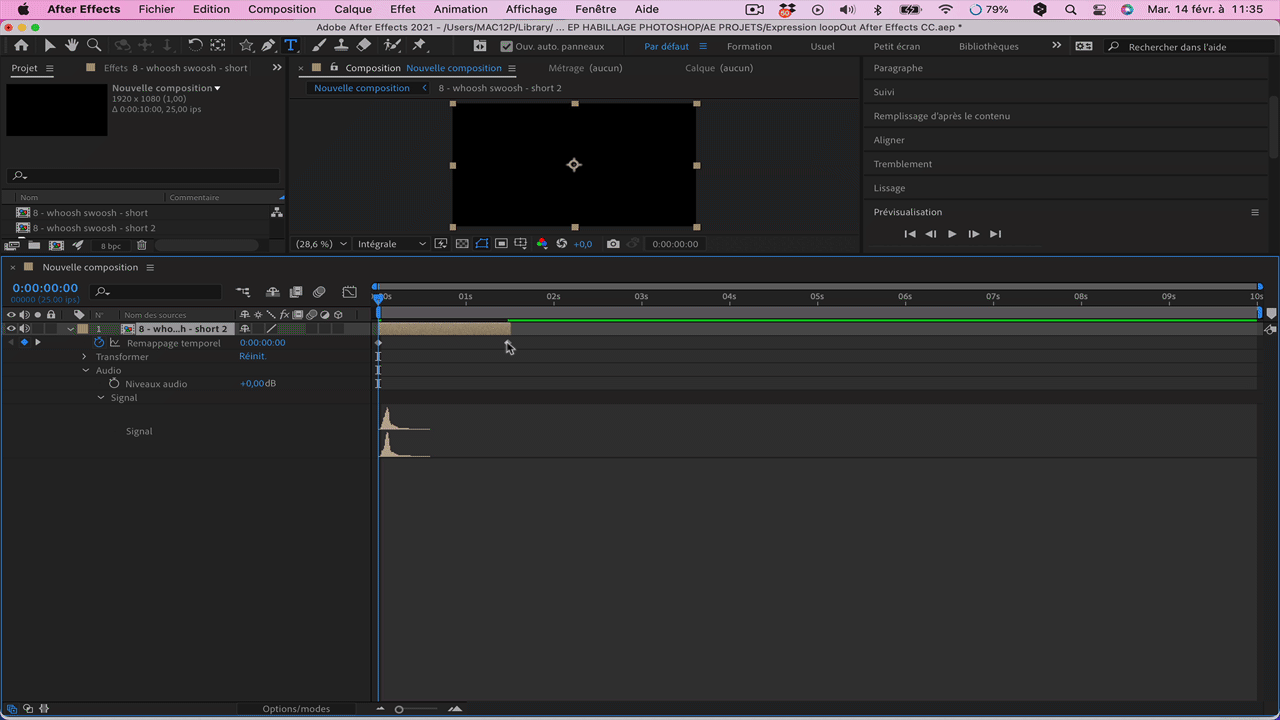Click the 'Réinit.' link for Transformer

(252, 356)
